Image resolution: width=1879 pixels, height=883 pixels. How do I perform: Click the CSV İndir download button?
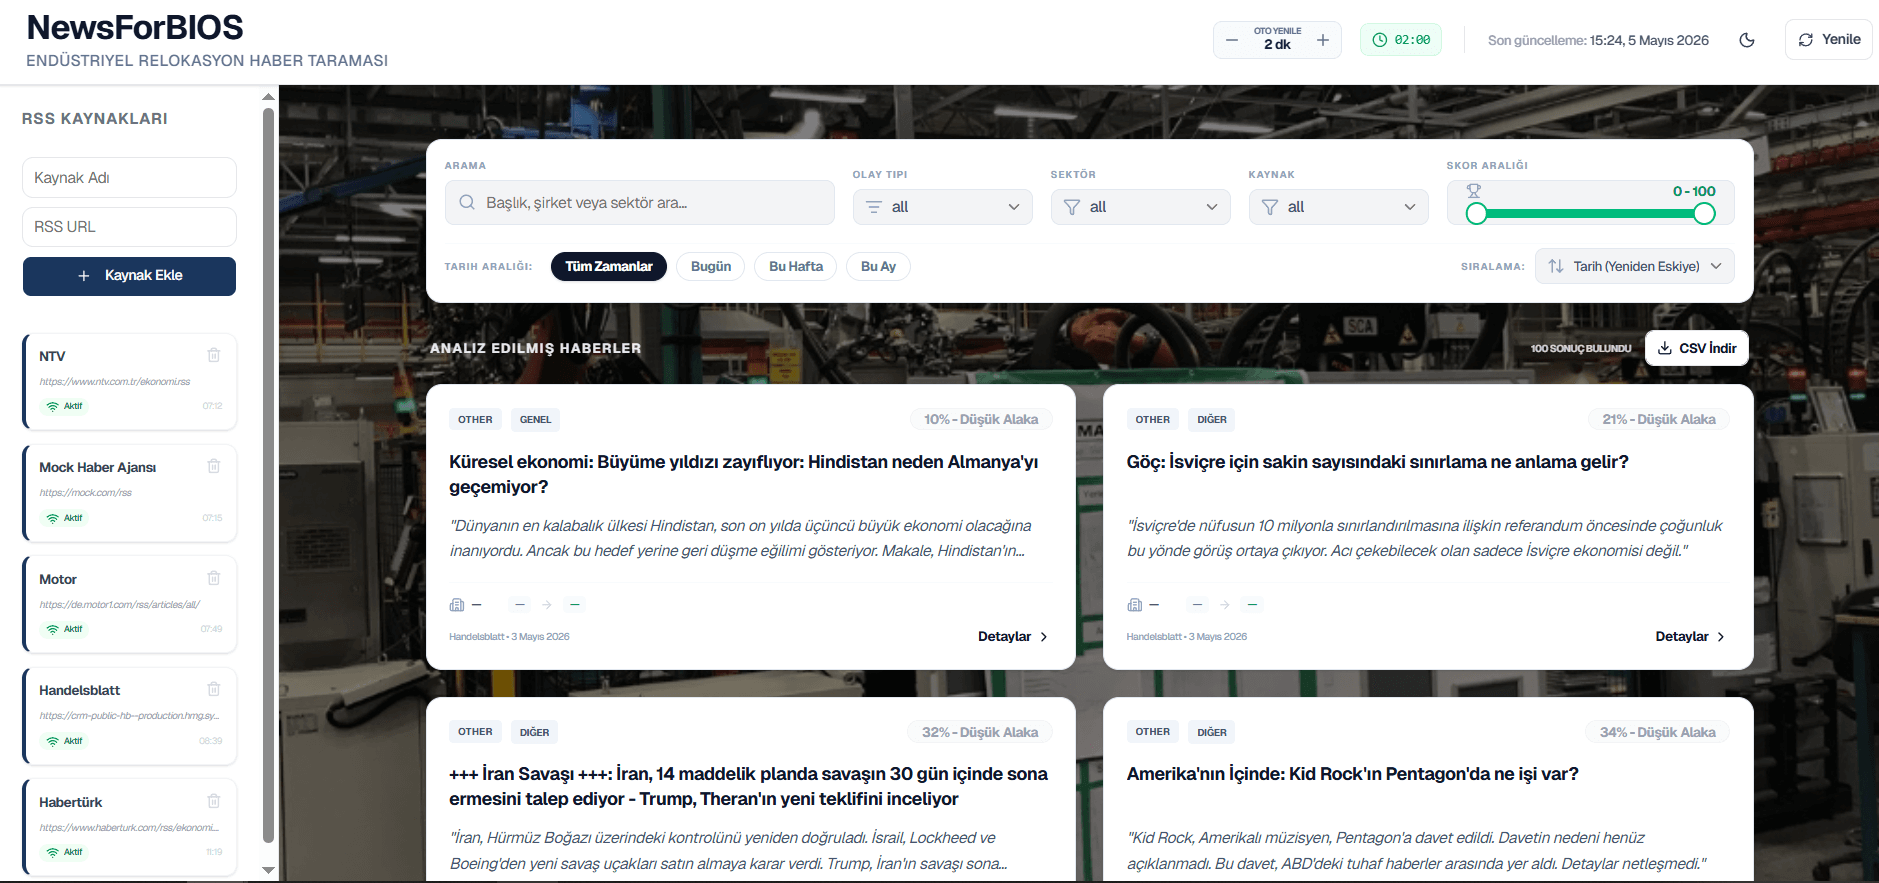pyautogui.click(x=1697, y=348)
